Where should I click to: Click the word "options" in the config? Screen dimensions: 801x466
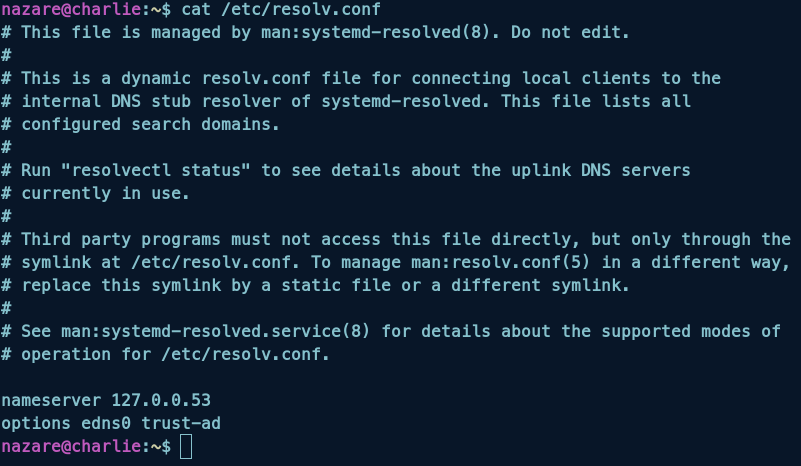[36, 423]
